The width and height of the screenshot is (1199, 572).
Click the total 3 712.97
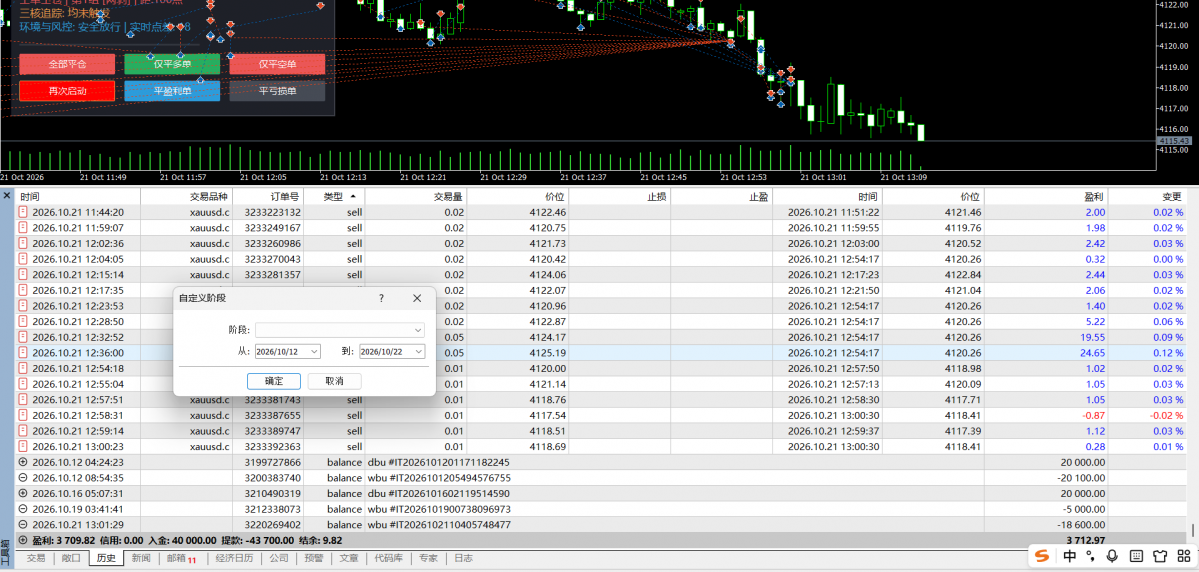coord(1084,540)
